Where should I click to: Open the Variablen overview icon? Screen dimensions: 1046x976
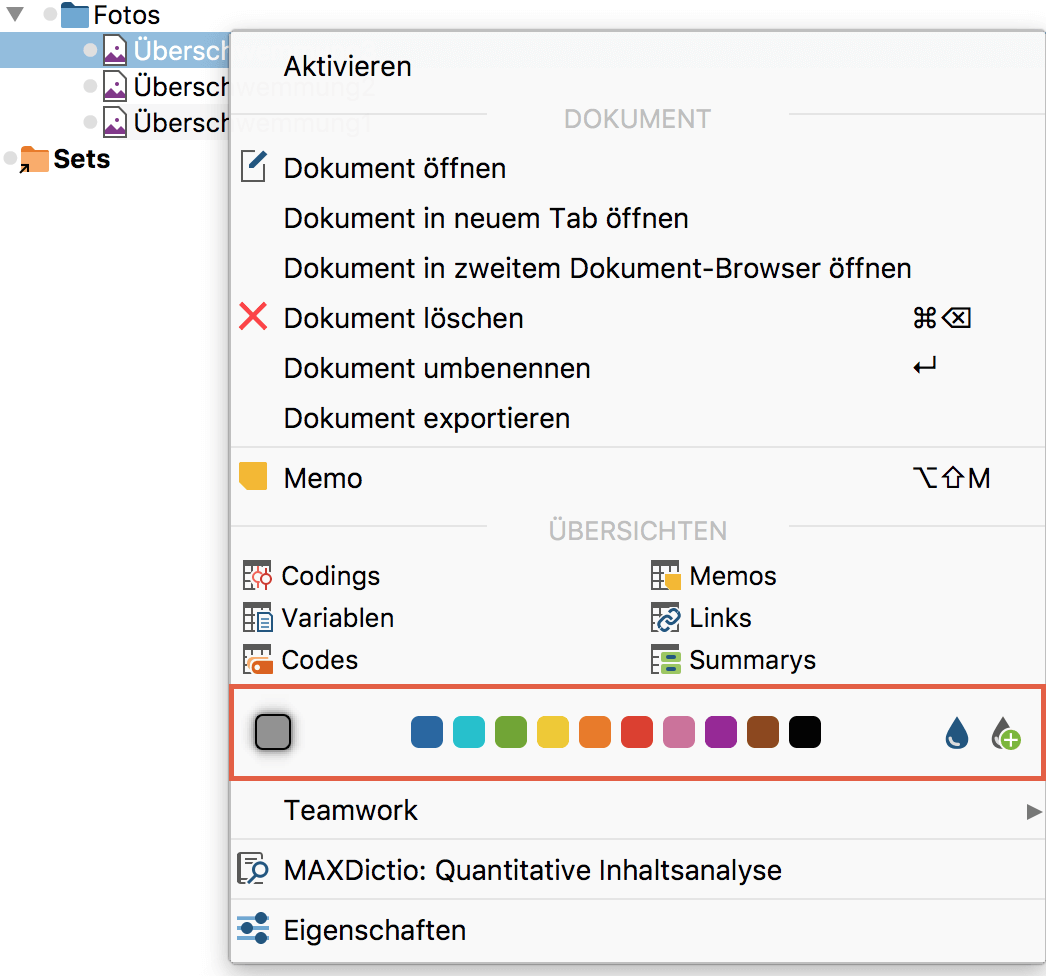click(258, 618)
